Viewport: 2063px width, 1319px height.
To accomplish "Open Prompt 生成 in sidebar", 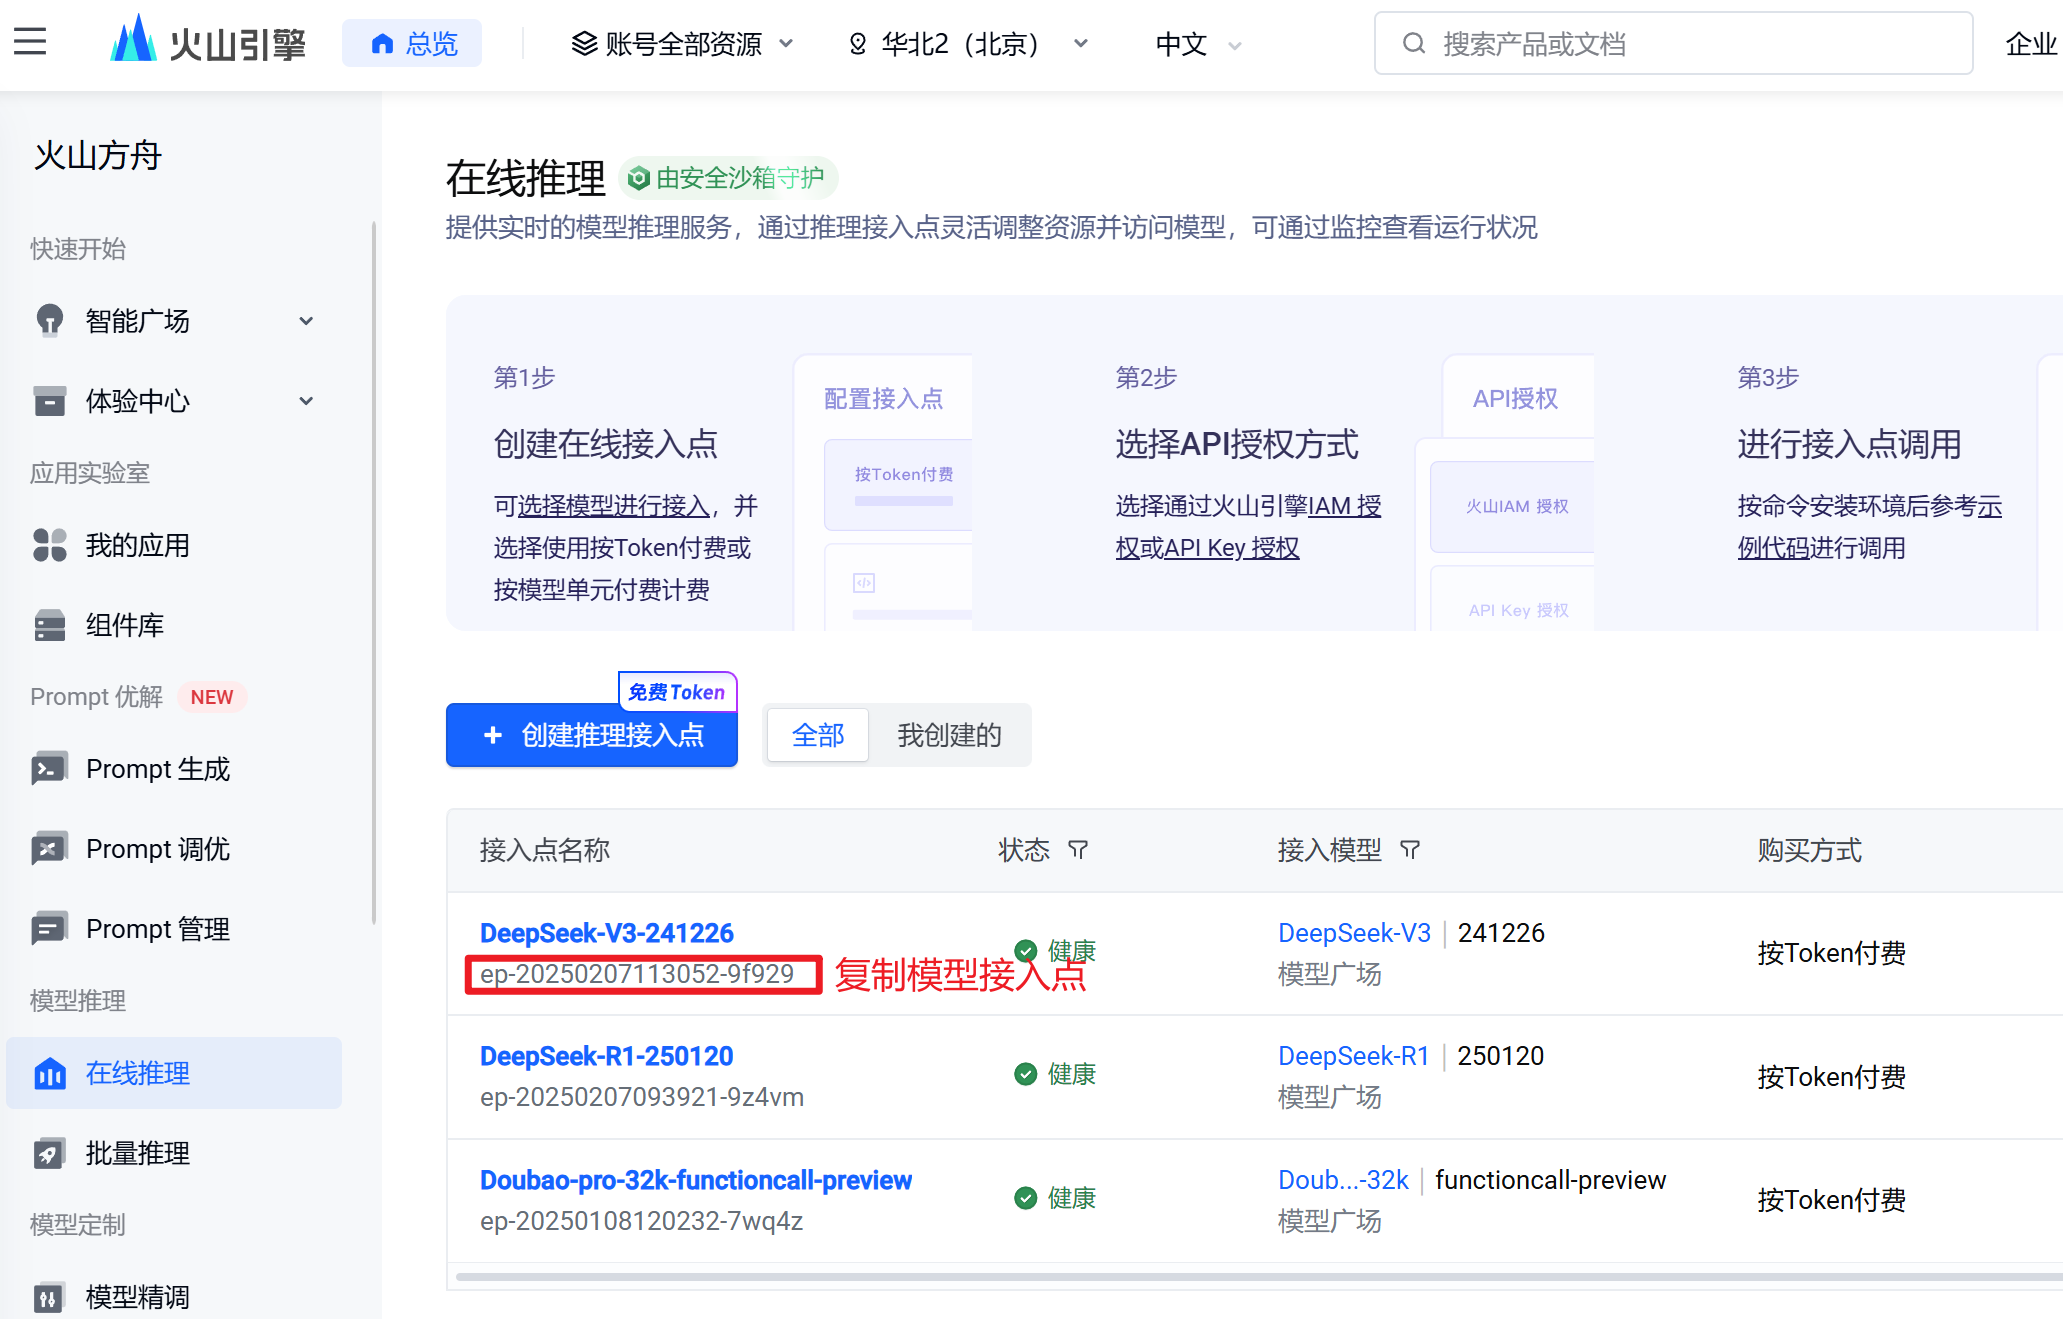I will coord(174,769).
